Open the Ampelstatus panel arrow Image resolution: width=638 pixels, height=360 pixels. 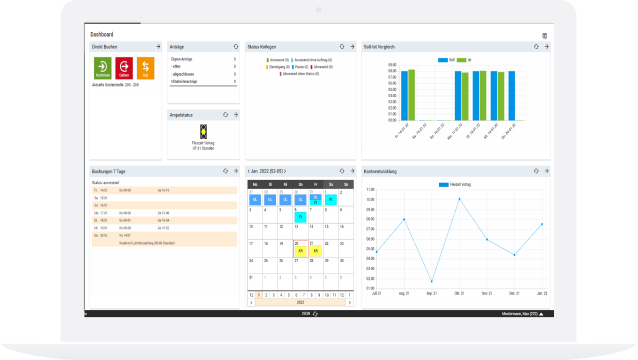[236, 115]
